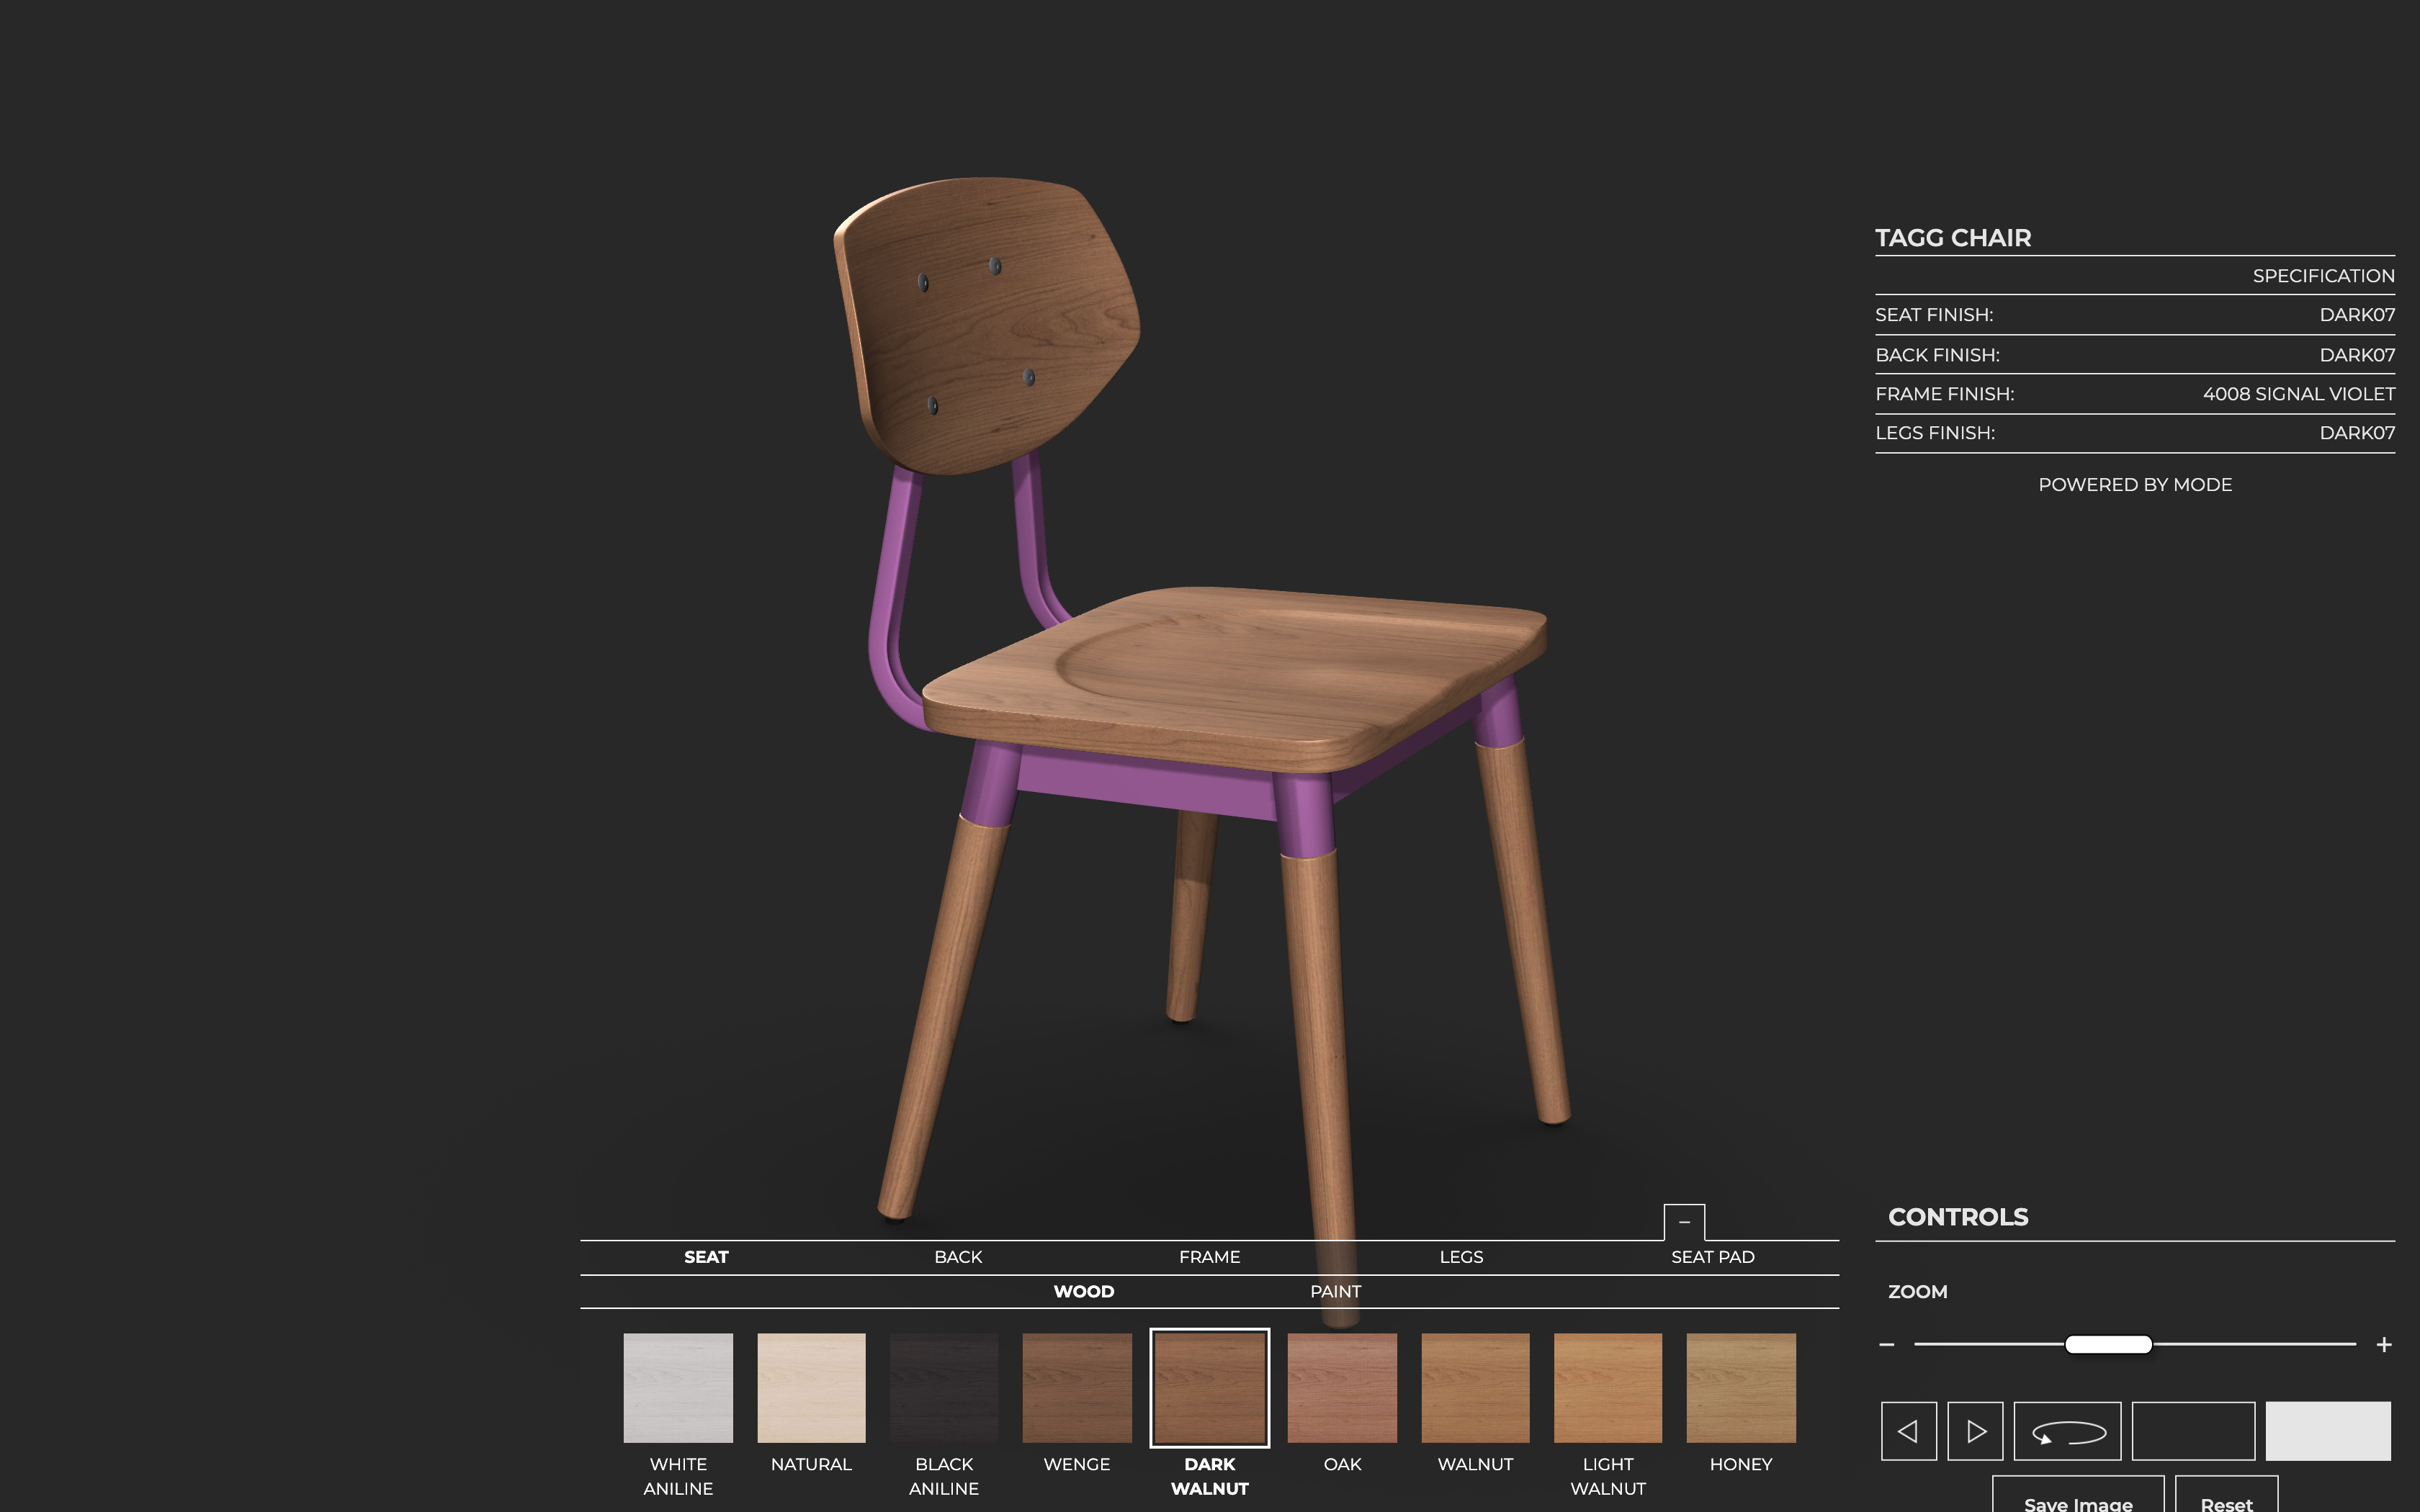Collapse options panel with minus tab
The height and width of the screenshot is (1512, 2420).
pyautogui.click(x=1684, y=1222)
